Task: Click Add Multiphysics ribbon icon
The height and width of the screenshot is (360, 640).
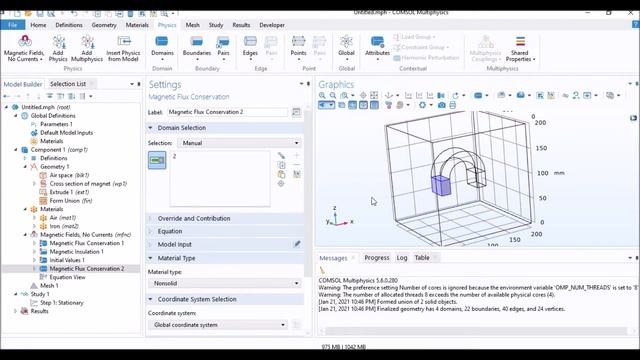Action: 87,48
